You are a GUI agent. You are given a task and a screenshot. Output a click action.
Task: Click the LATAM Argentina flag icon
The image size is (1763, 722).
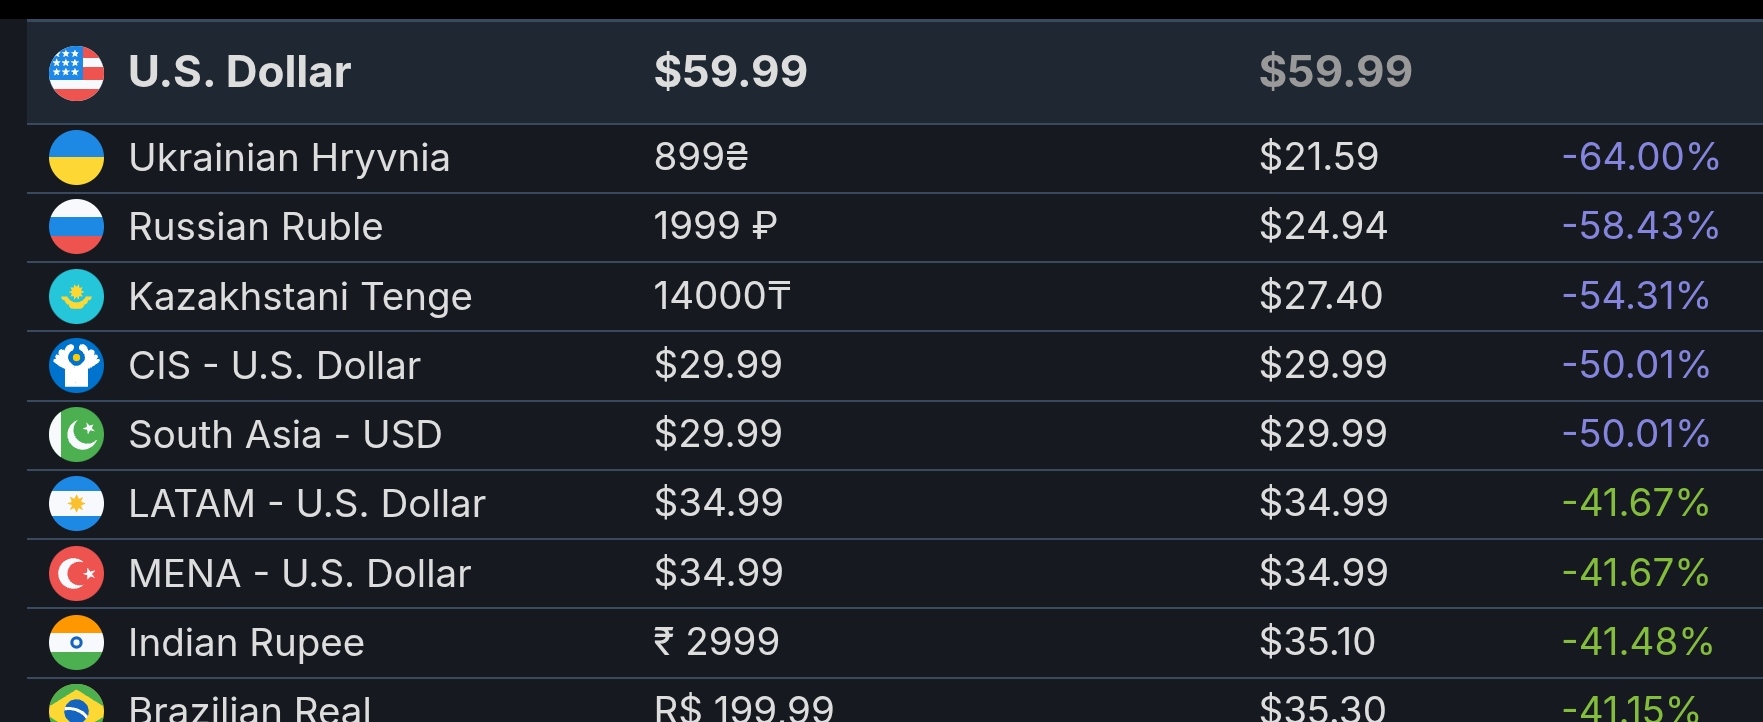point(76,504)
